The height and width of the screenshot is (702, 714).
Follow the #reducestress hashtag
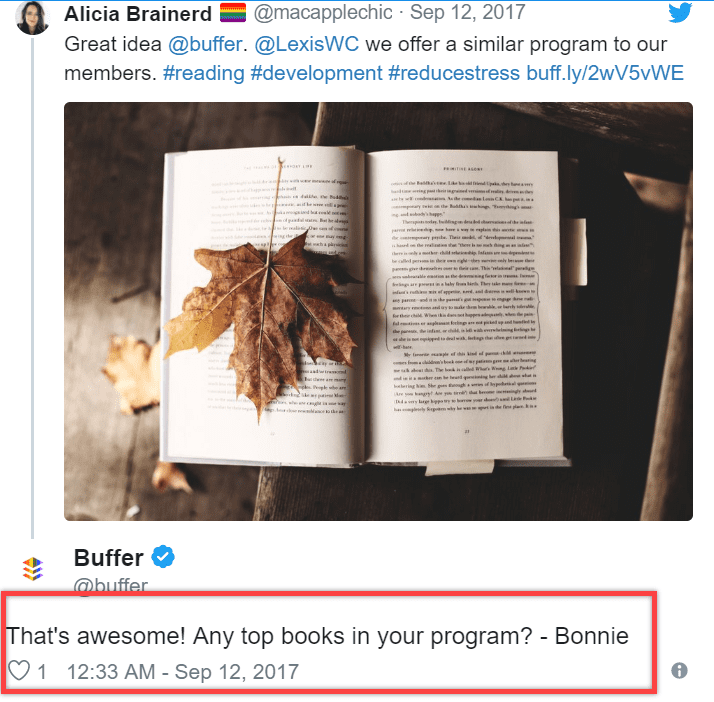coord(454,73)
